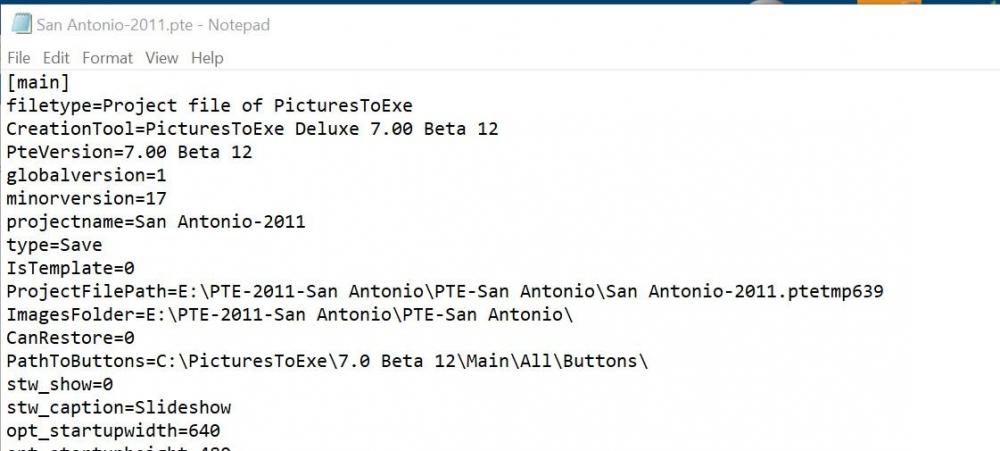Open the Format menu
This screenshot has width=1000, height=451.
(x=107, y=58)
